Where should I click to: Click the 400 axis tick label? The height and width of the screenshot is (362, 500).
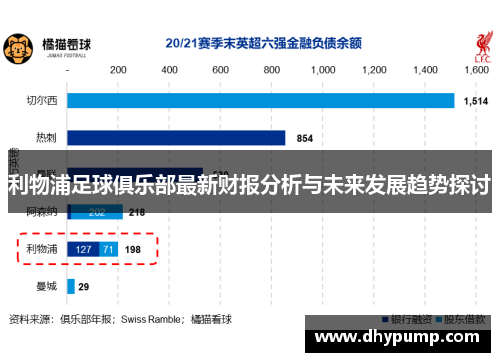click(169, 70)
